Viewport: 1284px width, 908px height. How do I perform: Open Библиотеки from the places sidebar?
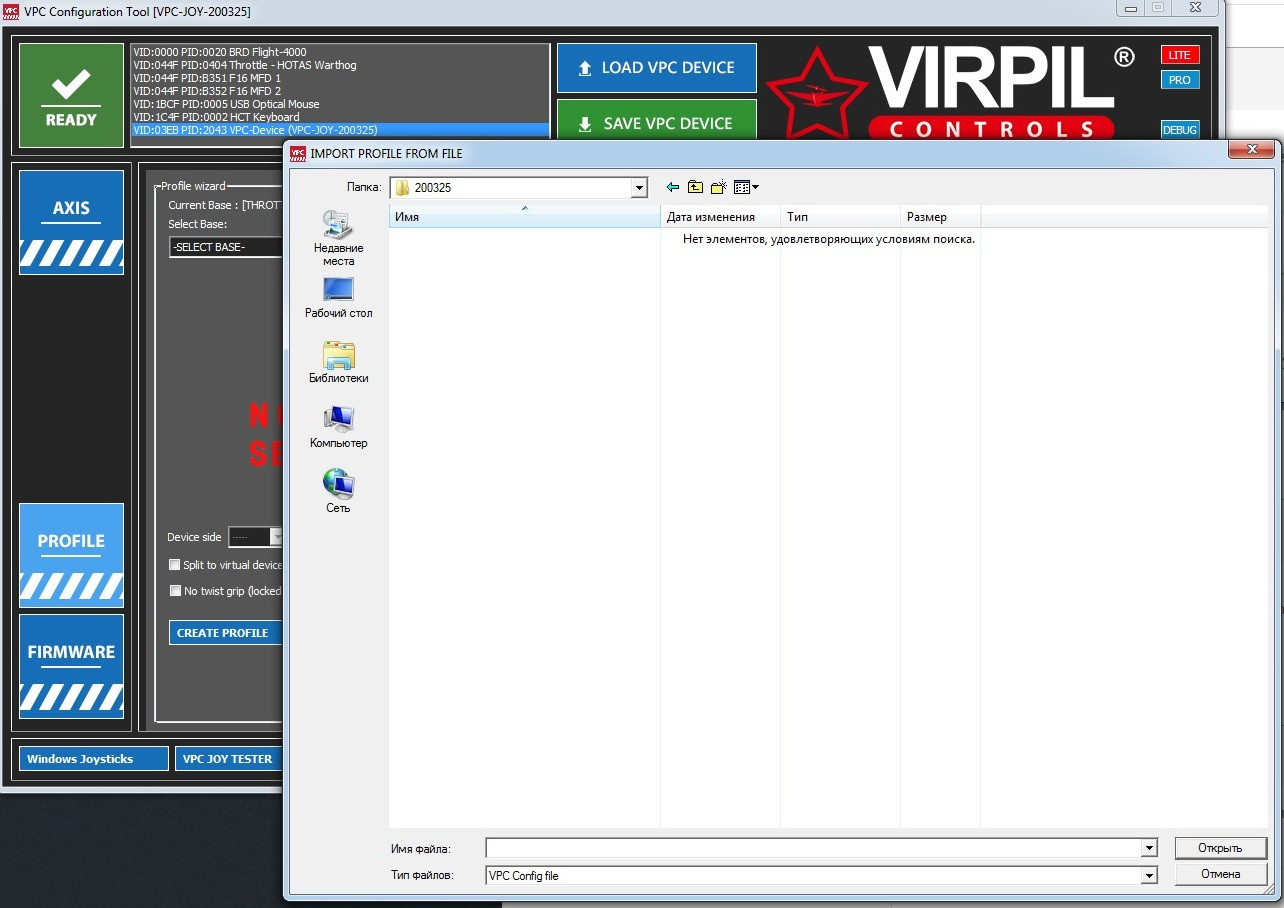pos(338,362)
